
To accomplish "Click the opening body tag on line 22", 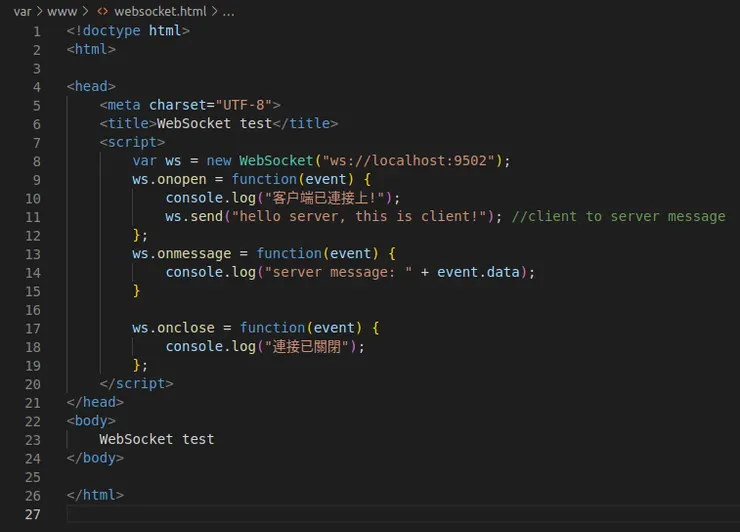I will 91,421.
